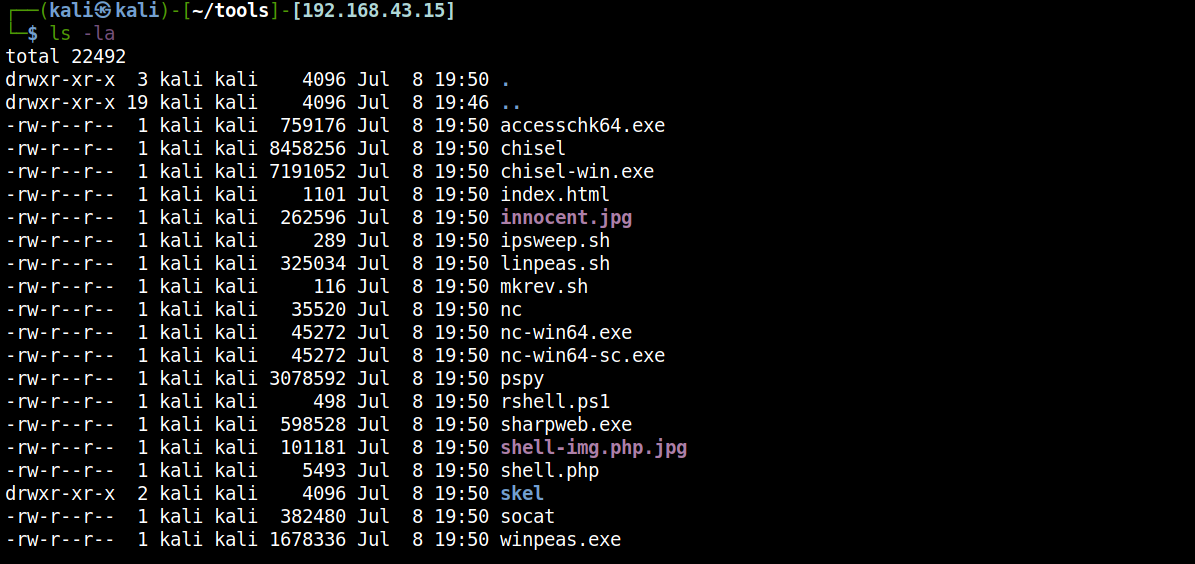The image size is (1195, 564).
Task: Select the innocent.jpg image file
Action: [x=566, y=218]
